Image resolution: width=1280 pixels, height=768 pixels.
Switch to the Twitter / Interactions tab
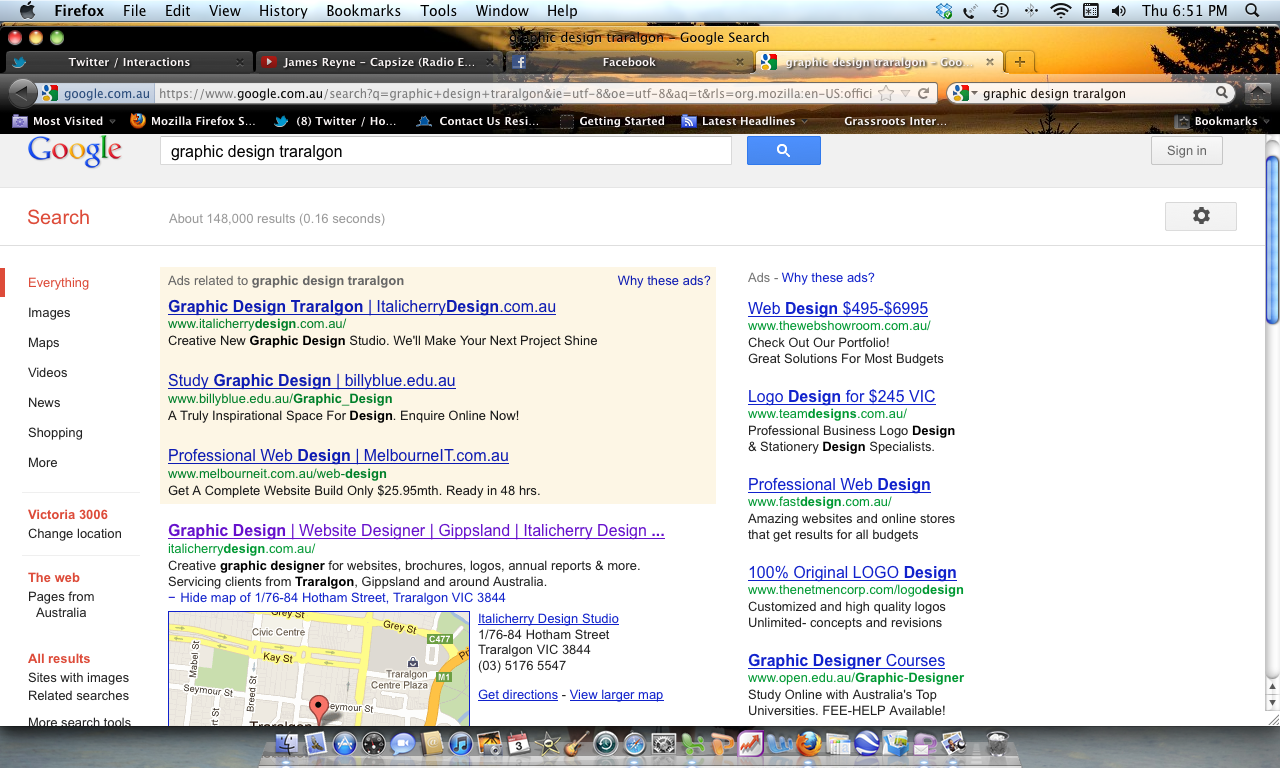(129, 62)
